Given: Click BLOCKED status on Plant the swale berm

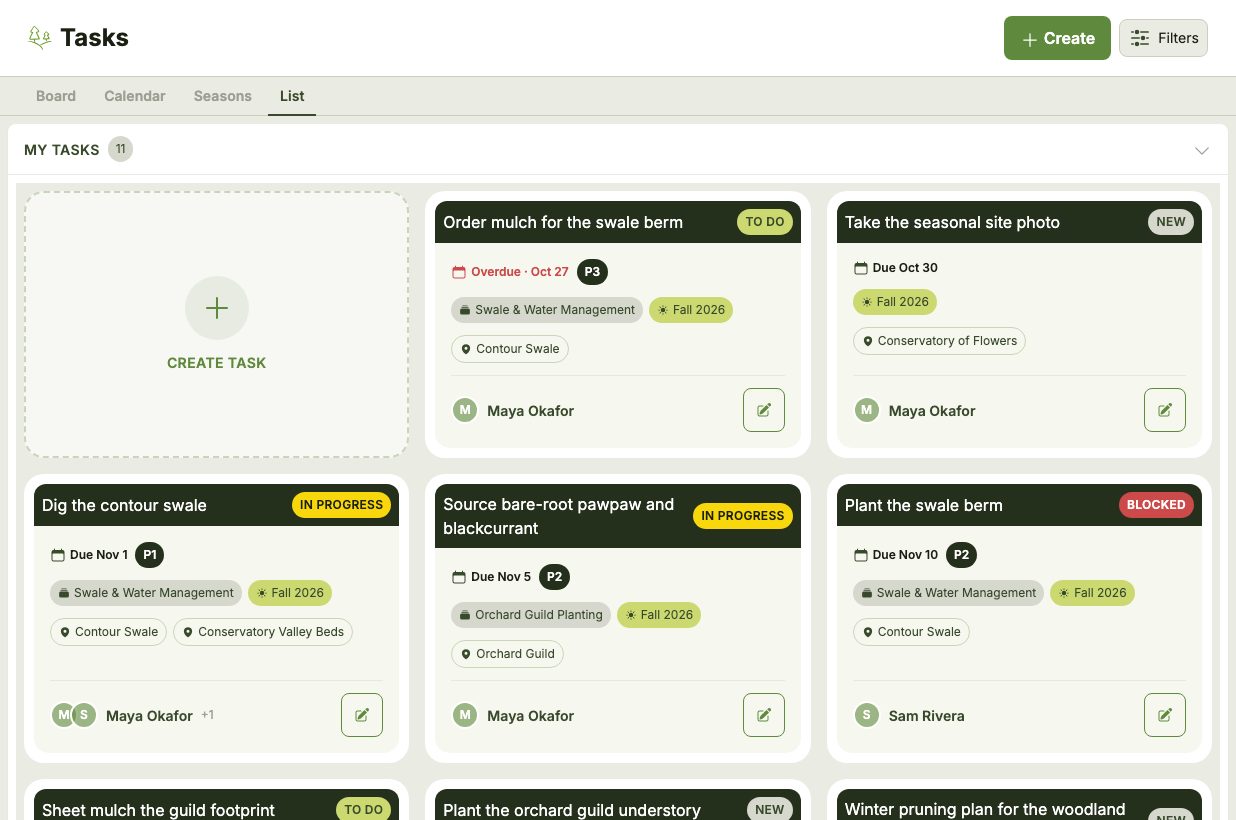Looking at the screenshot, I should pos(1156,505).
